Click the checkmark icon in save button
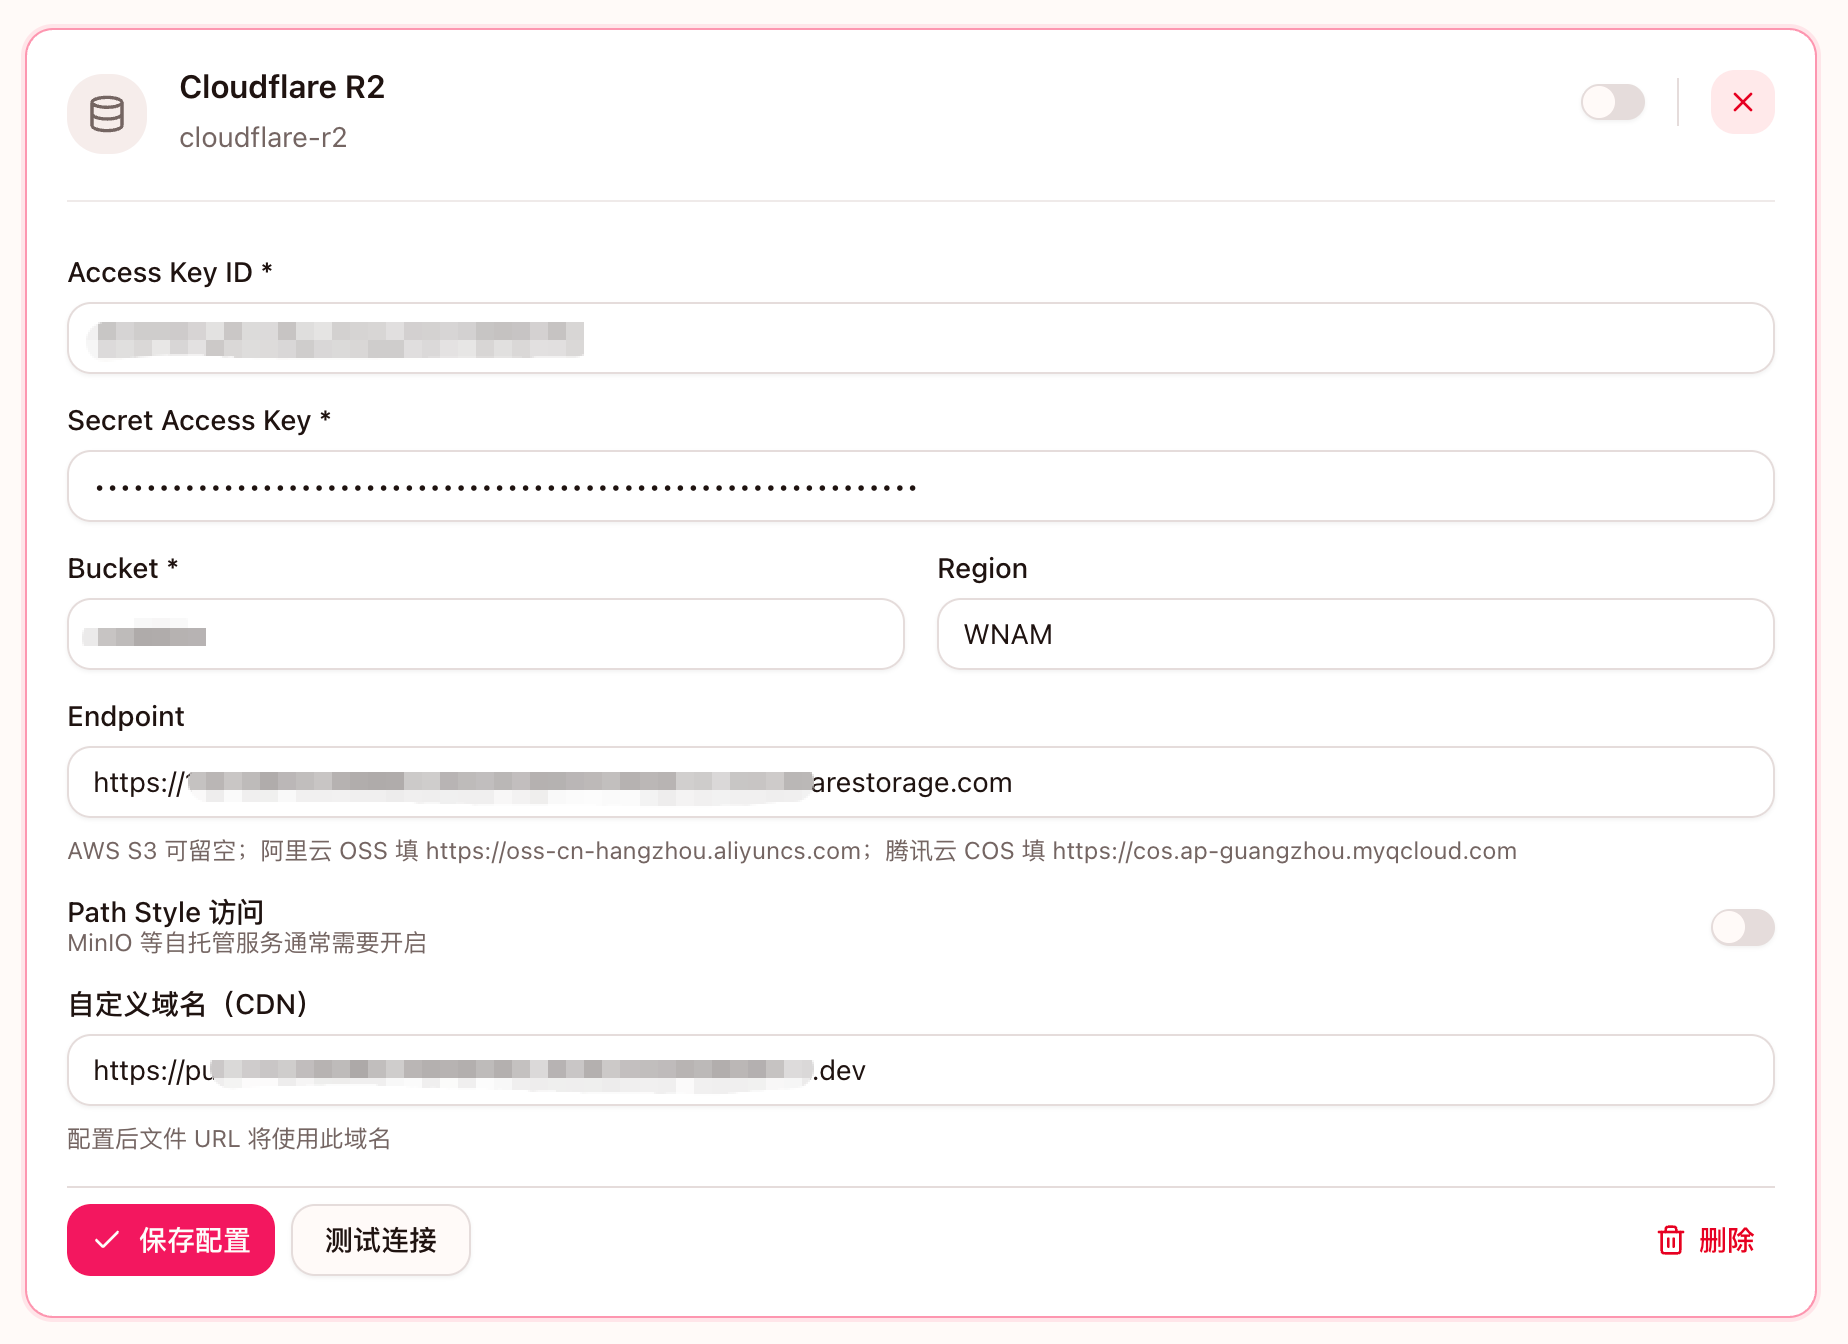The height and width of the screenshot is (1344, 1848). (107, 1240)
